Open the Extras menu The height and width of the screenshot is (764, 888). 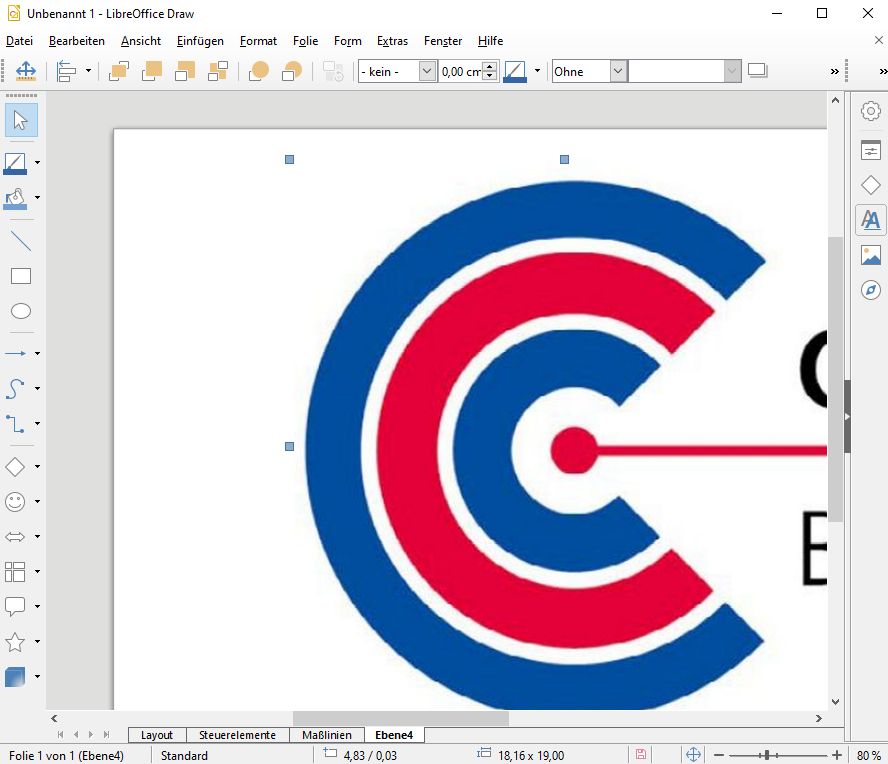(392, 41)
